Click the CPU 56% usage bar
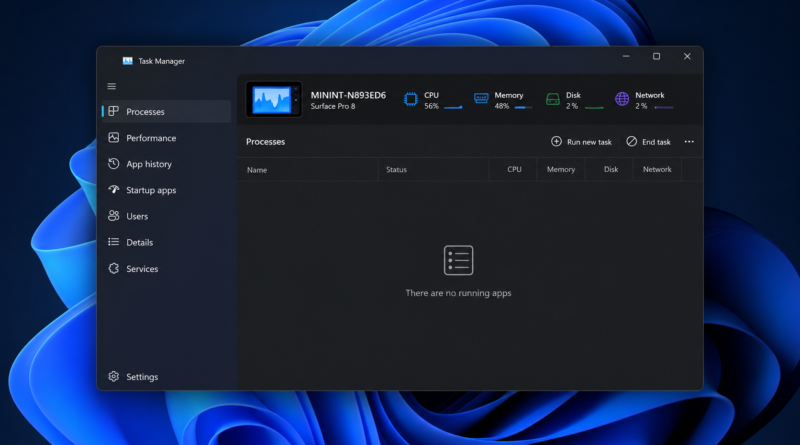Screen dimensions: 800x445 click(x=453, y=108)
